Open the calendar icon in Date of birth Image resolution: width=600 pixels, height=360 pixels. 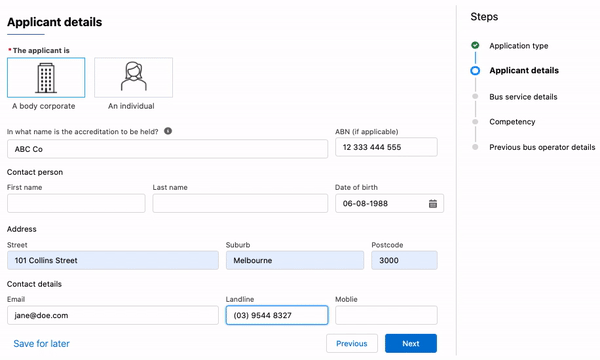[433, 204]
